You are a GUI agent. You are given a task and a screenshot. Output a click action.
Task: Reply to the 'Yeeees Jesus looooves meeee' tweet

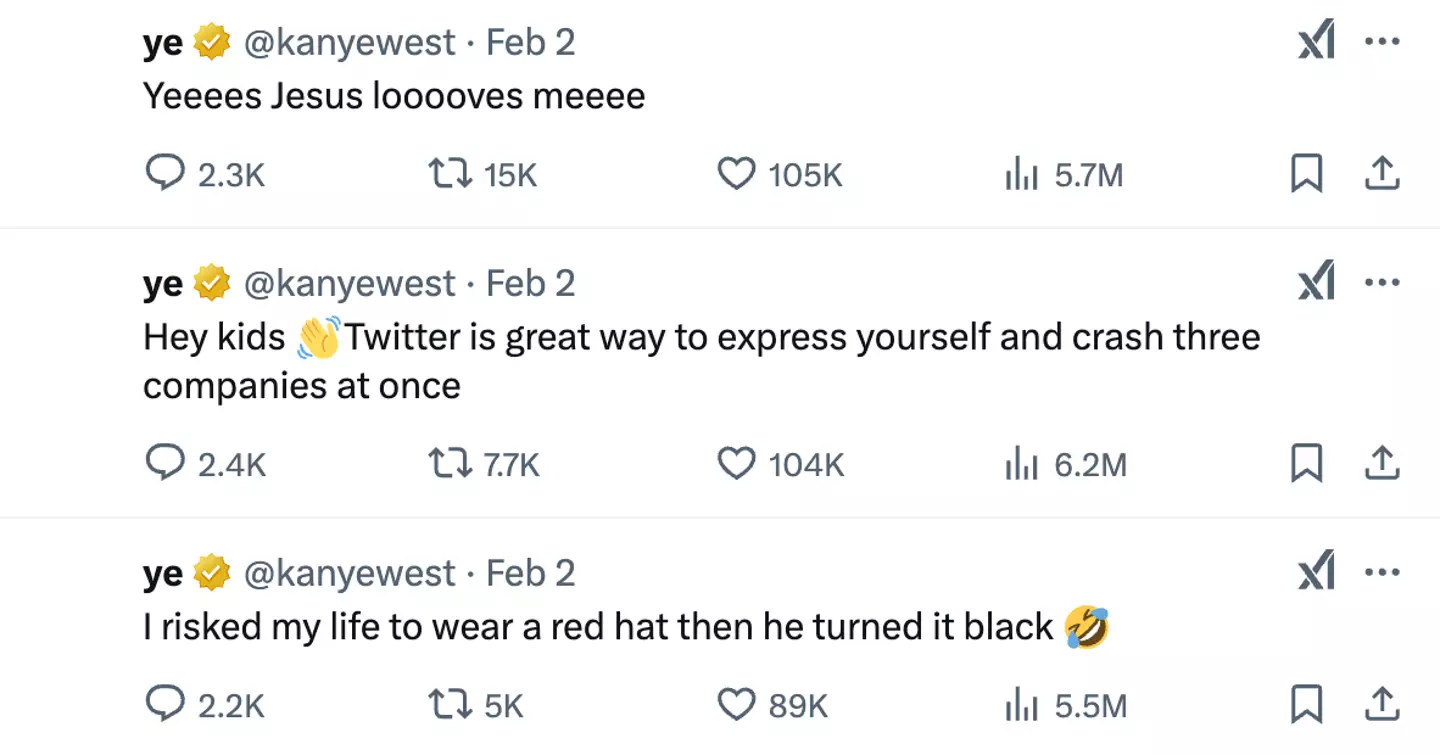[168, 174]
